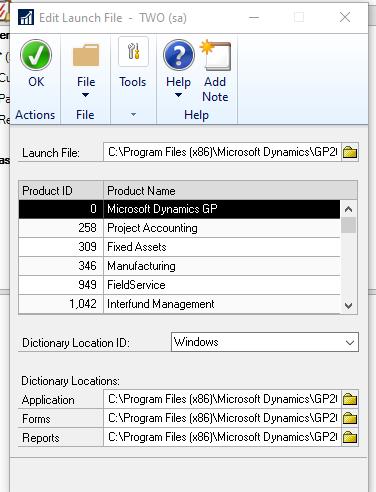Select the Microsoft Dynamics GP row
This screenshot has height=492, width=376.
(179, 209)
